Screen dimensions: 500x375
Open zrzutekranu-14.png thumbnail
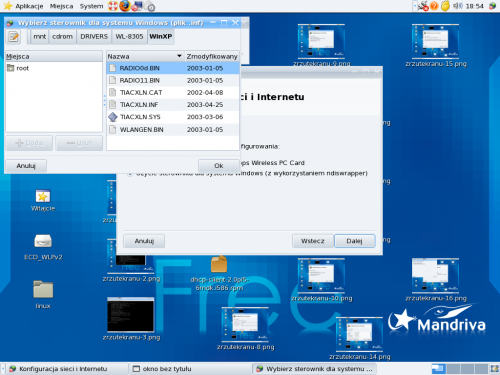point(359,334)
